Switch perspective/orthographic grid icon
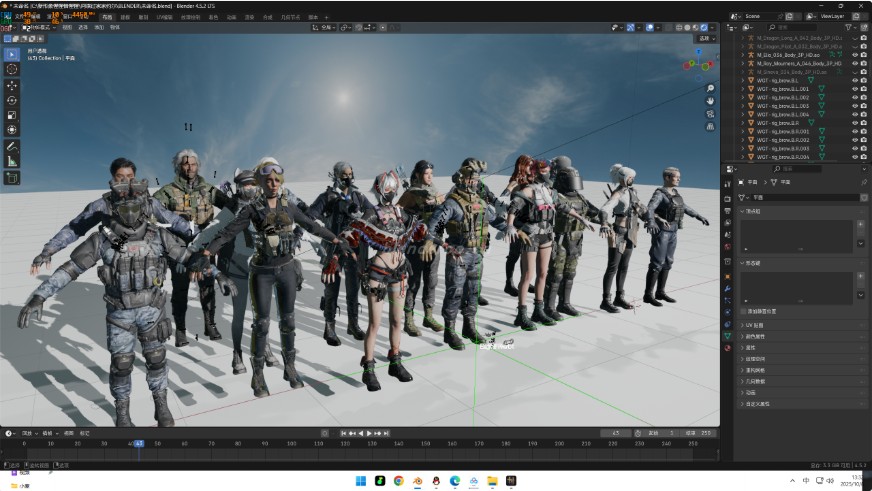The width and height of the screenshot is (872, 491). coord(710,127)
